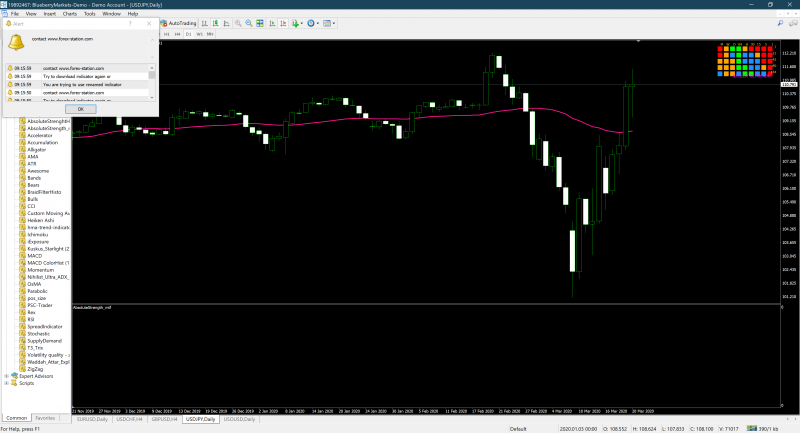The image size is (800, 433).
Task: Click the Awesome indicator icon
Action: 22,171
